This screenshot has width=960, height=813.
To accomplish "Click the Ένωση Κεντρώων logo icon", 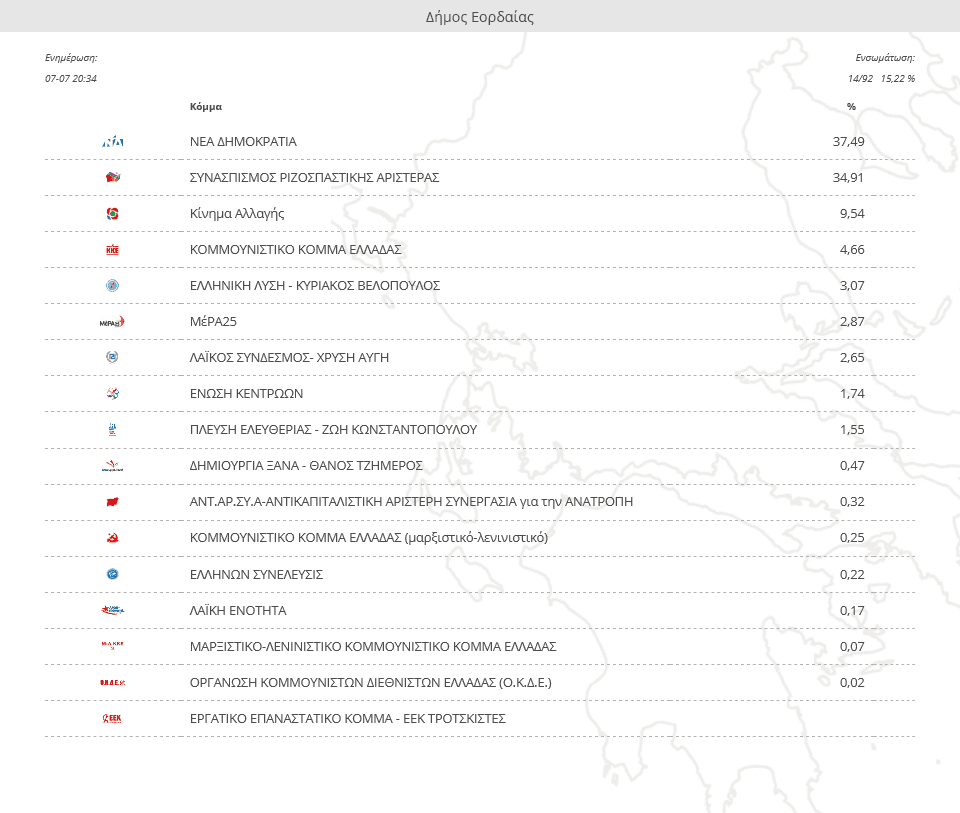I will pyautogui.click(x=113, y=394).
